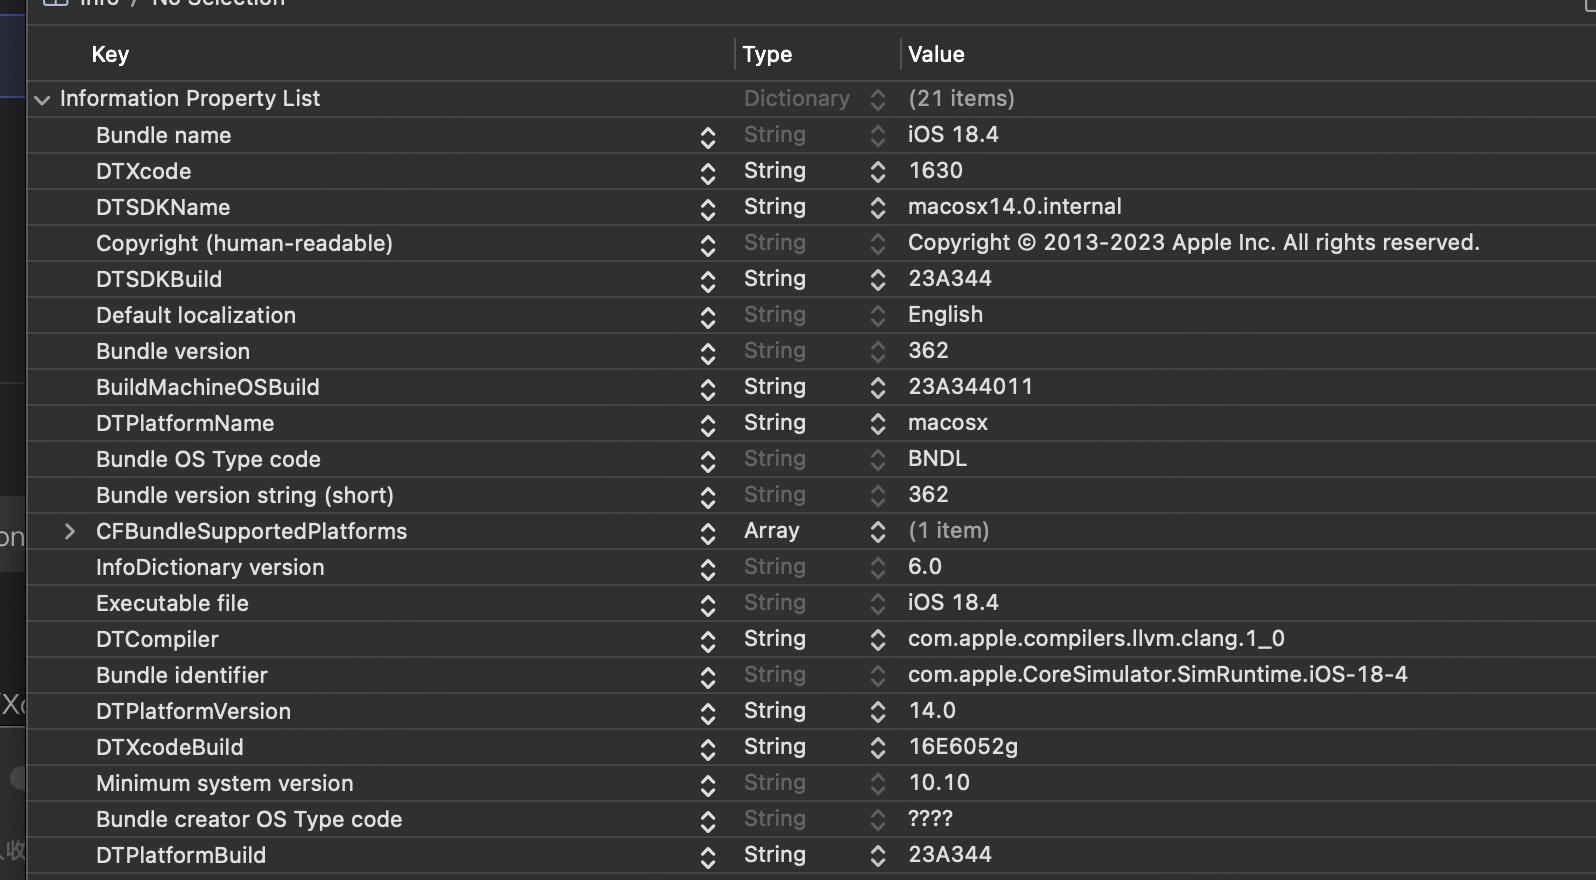Image resolution: width=1596 pixels, height=880 pixels.
Task: Click the Key column header
Action: (110, 54)
